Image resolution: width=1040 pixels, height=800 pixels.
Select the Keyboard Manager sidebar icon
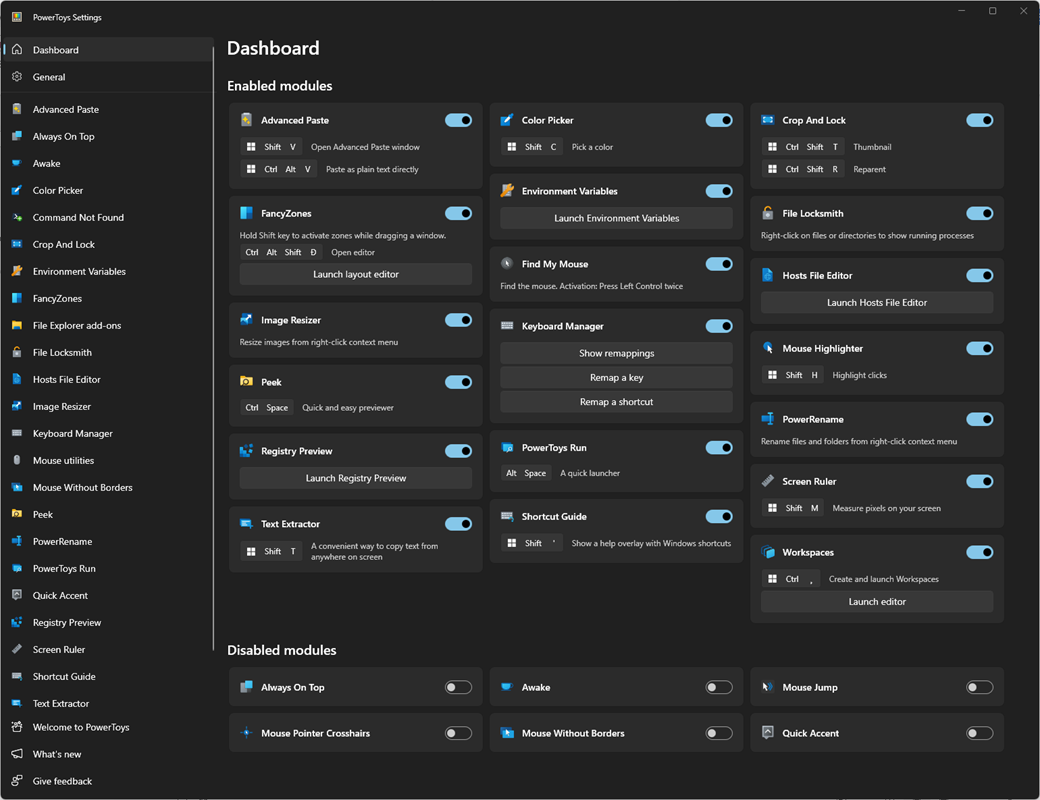tap(17, 433)
